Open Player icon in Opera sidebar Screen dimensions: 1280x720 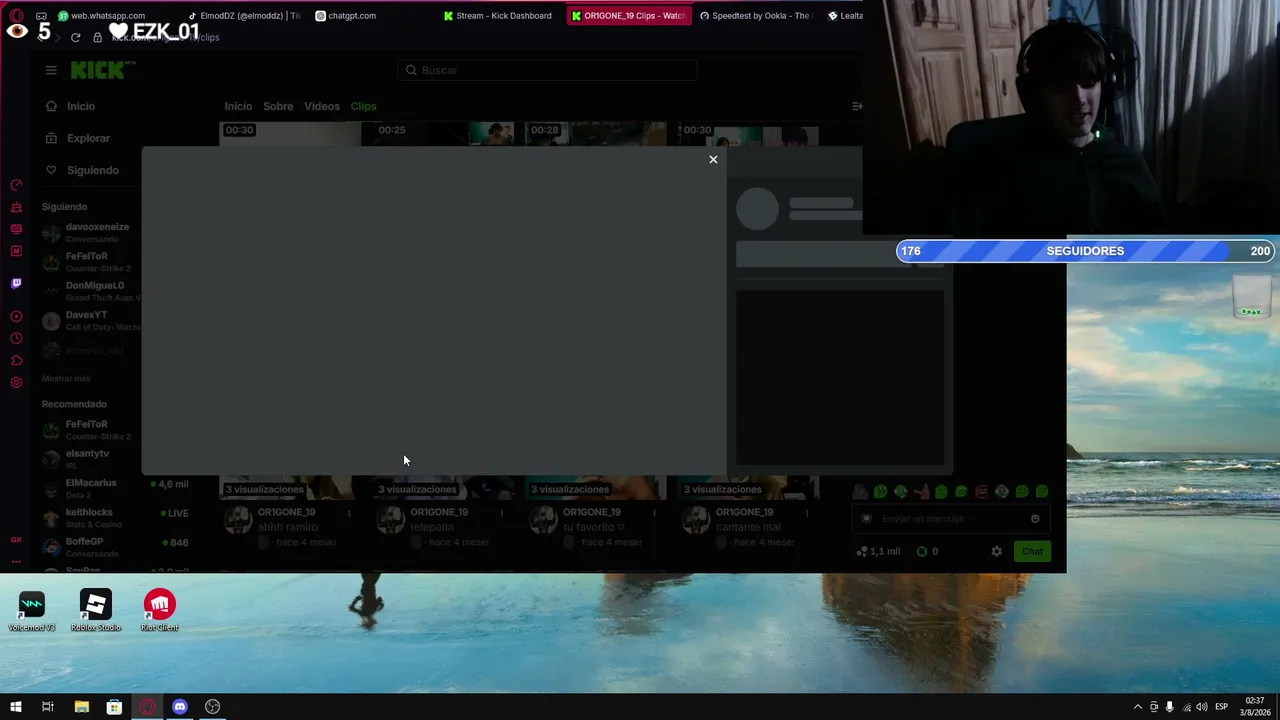16,316
